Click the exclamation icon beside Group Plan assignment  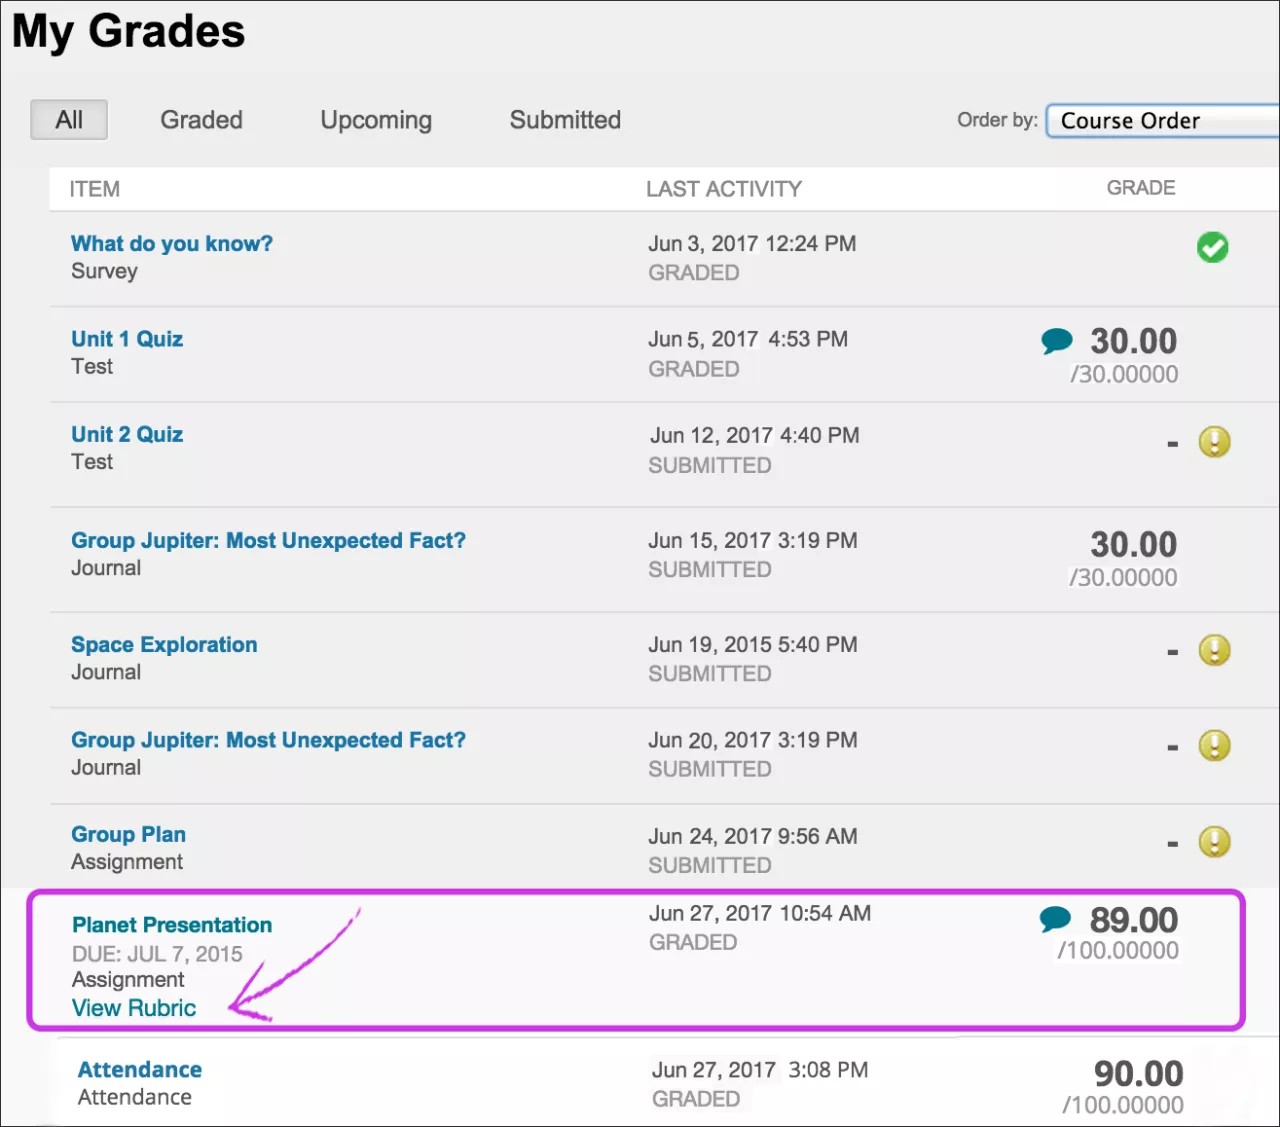[x=1215, y=843]
